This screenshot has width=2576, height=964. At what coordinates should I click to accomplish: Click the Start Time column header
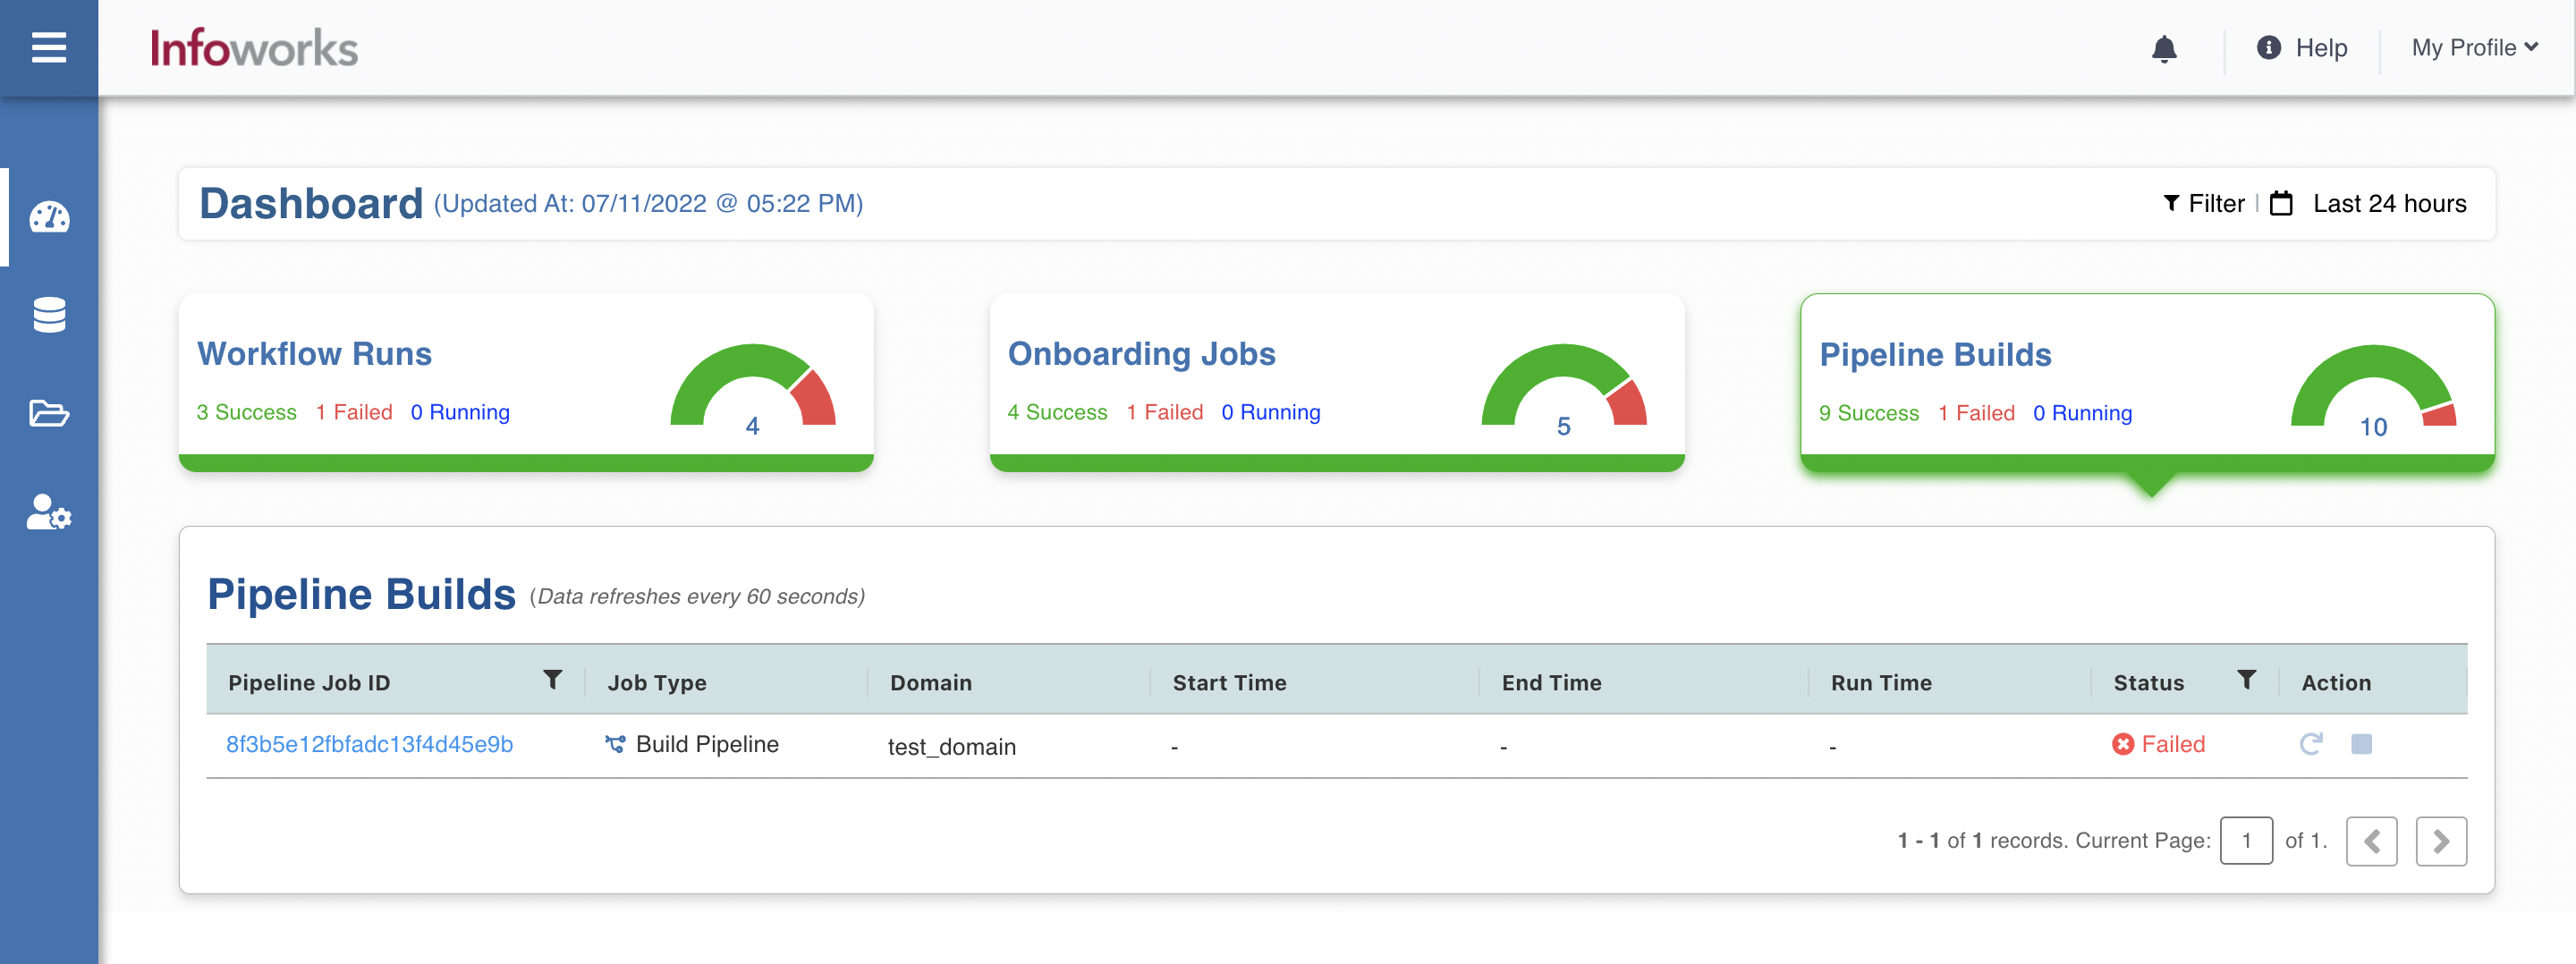coord(1229,682)
